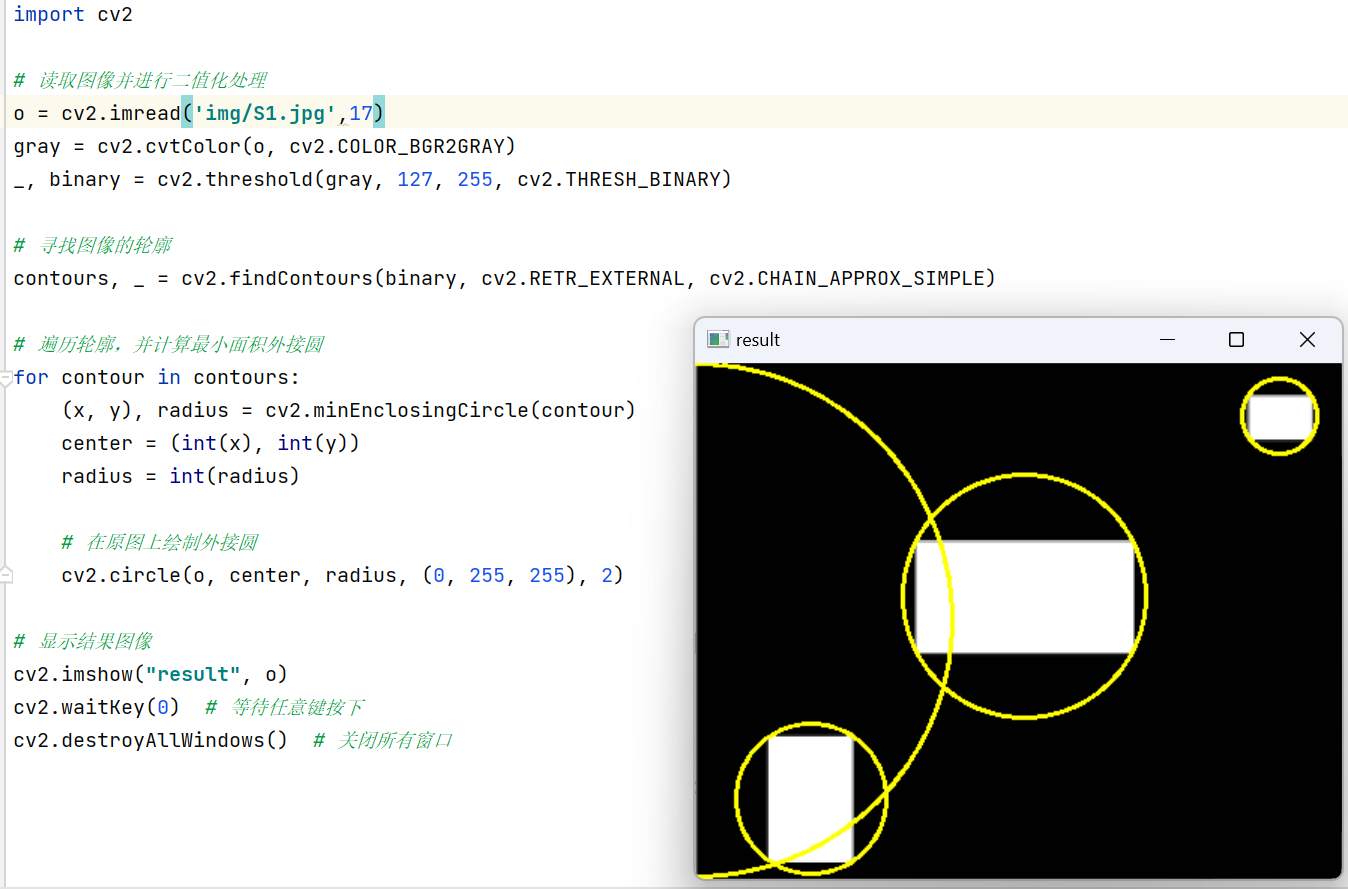
Task: Click the result window title text
Action: point(758,340)
